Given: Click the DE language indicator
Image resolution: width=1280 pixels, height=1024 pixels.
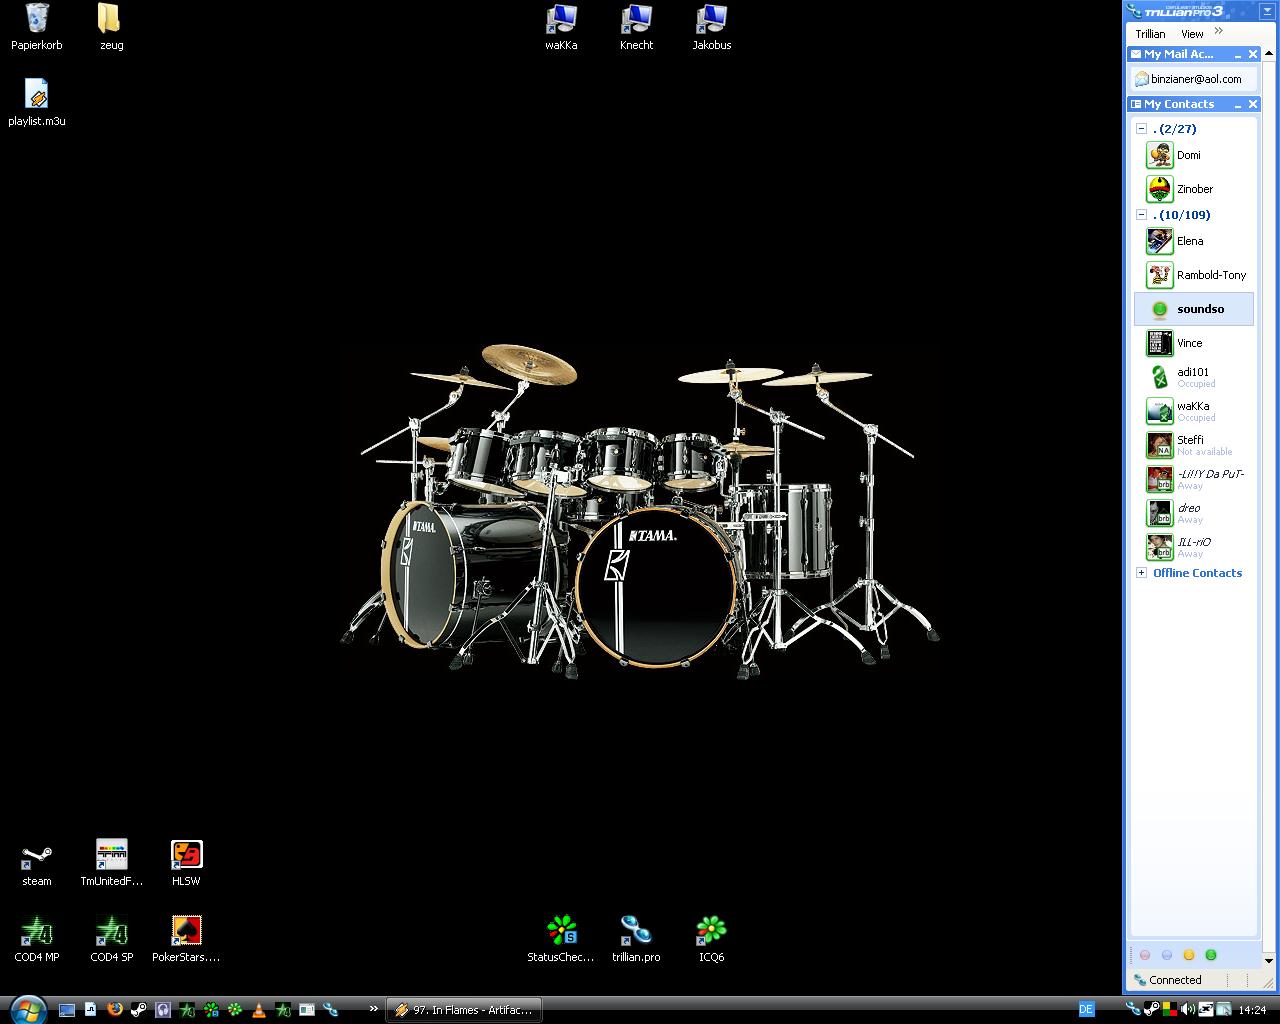Looking at the screenshot, I should (1086, 1010).
